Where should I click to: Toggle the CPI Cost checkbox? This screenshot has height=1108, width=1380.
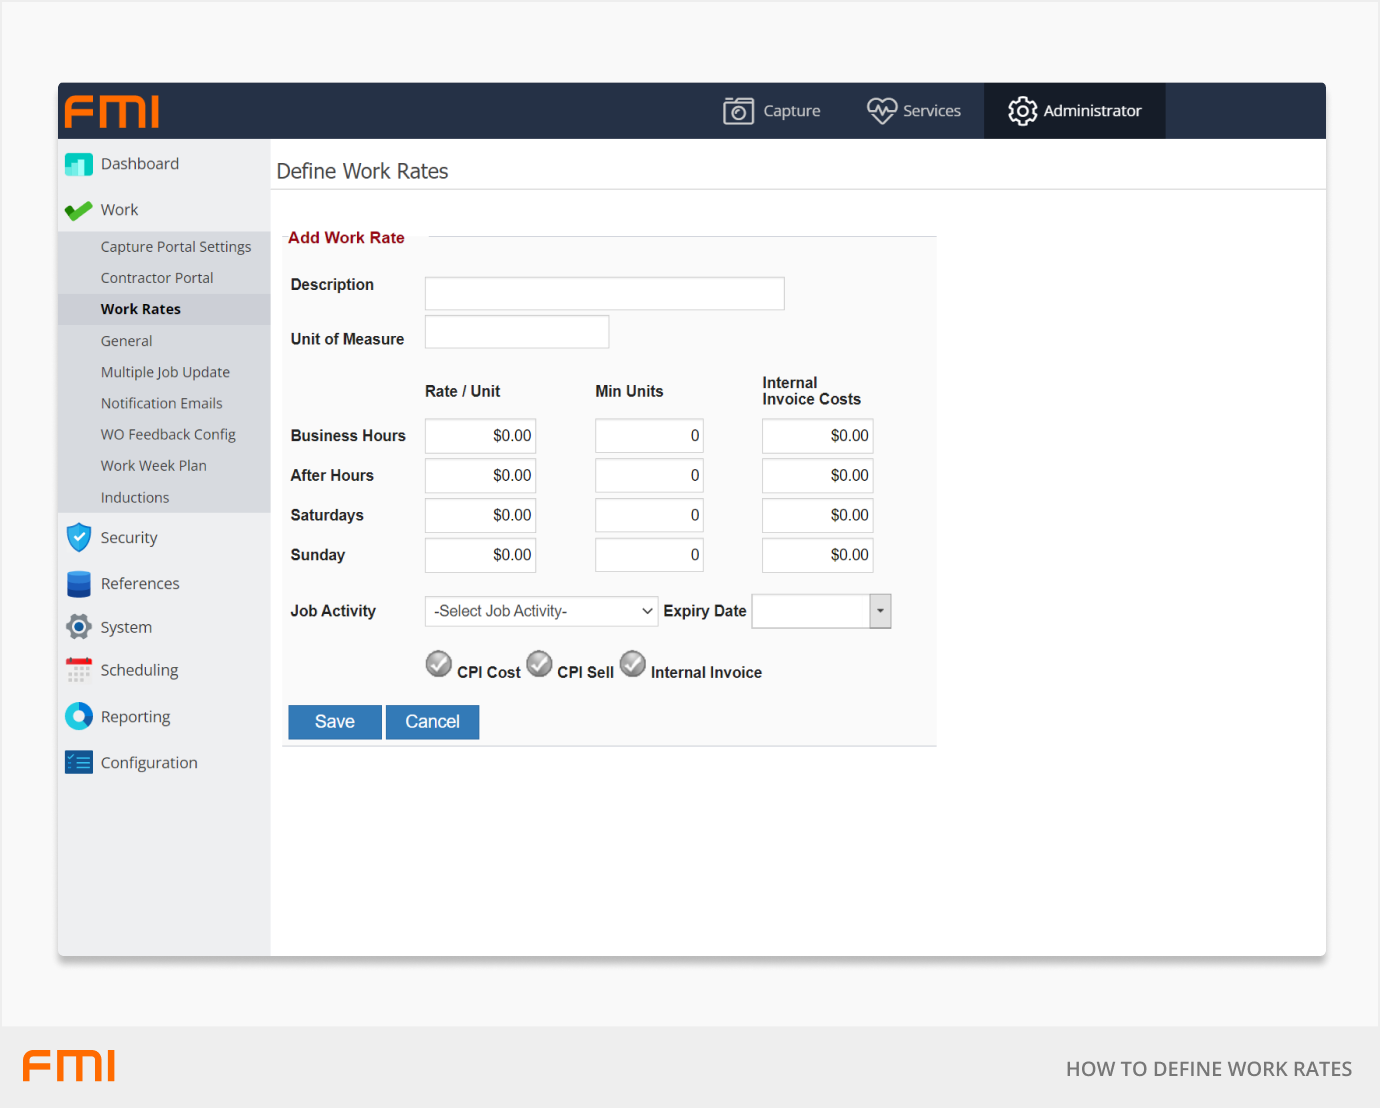[439, 664]
